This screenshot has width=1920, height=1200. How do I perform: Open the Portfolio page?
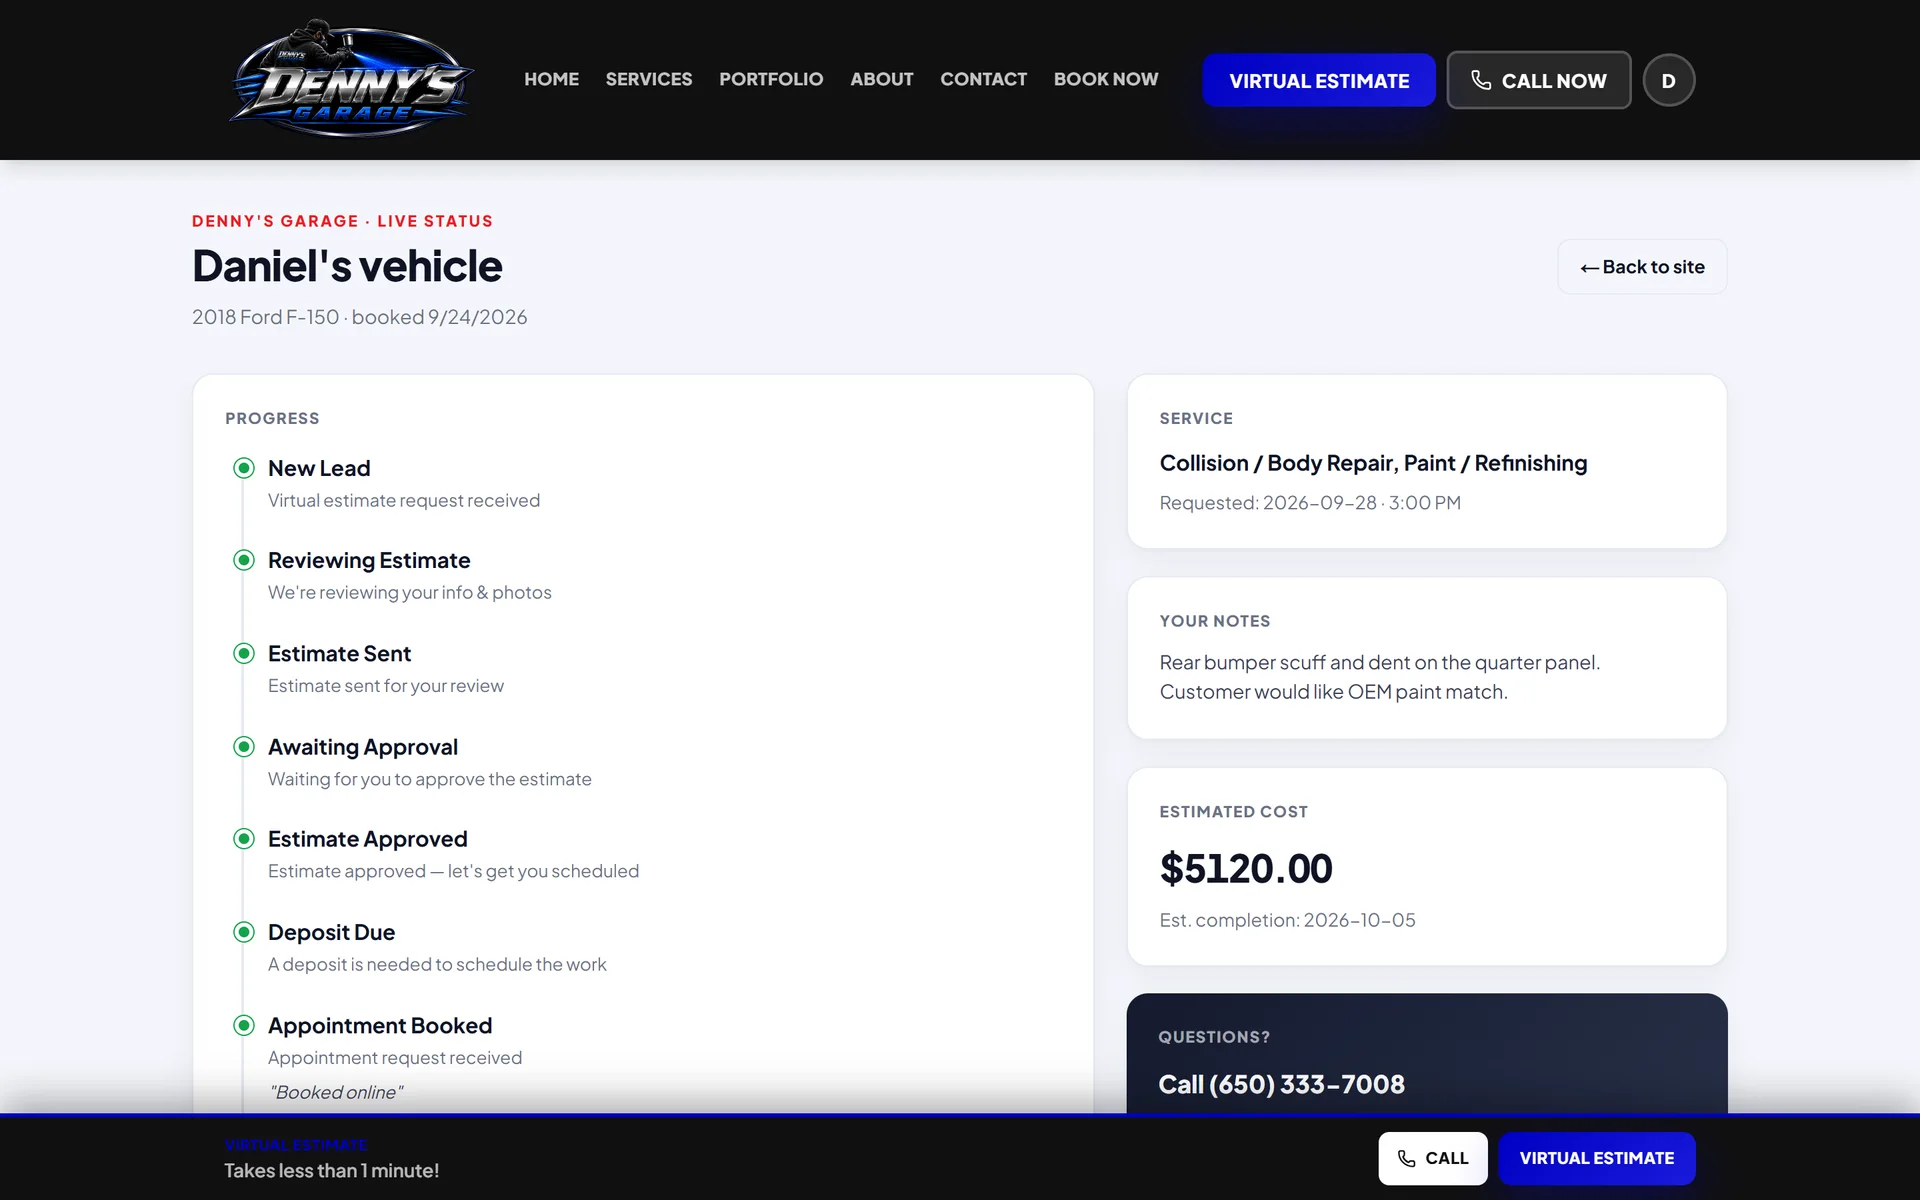(x=771, y=79)
